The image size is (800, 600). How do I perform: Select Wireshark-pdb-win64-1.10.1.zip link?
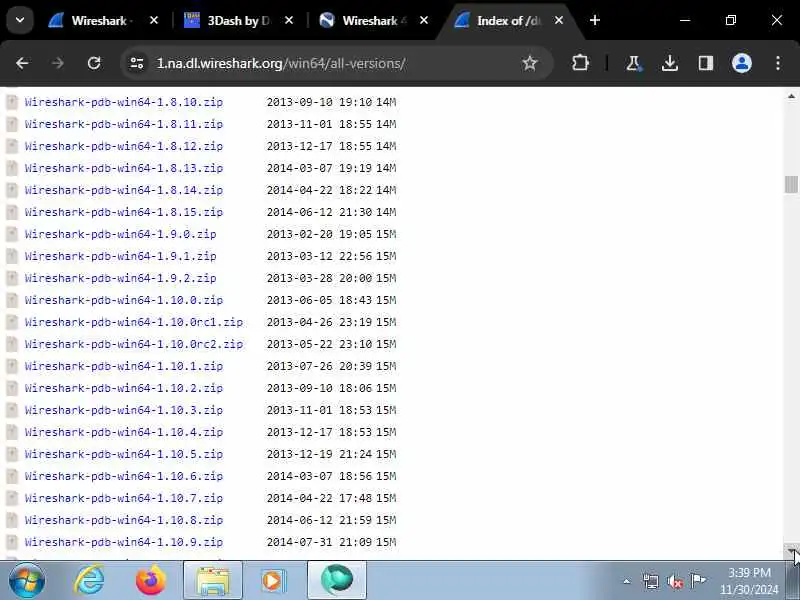coord(124,366)
